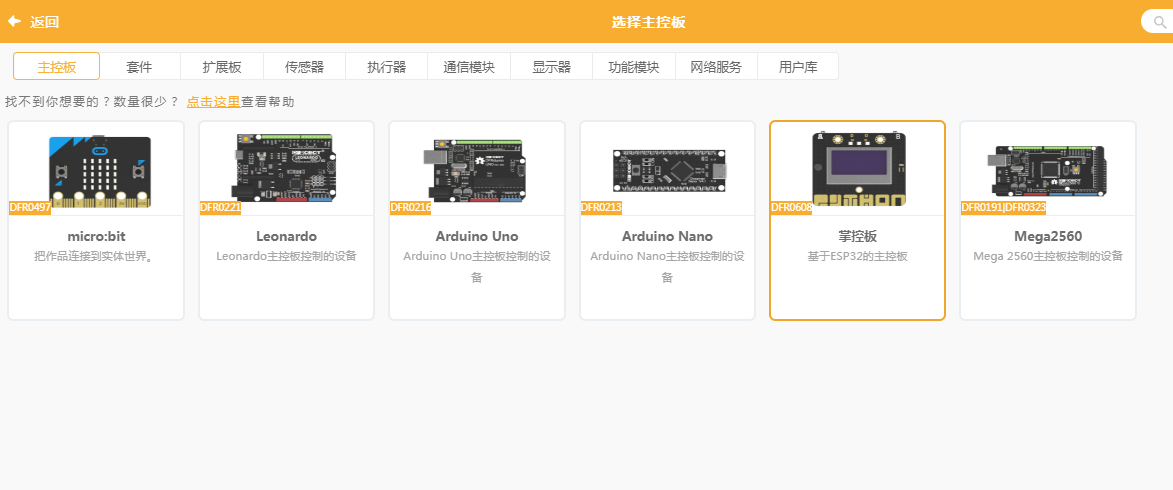Click the 基于ESP32的主控板 description
The image size is (1173, 490).
click(857, 256)
